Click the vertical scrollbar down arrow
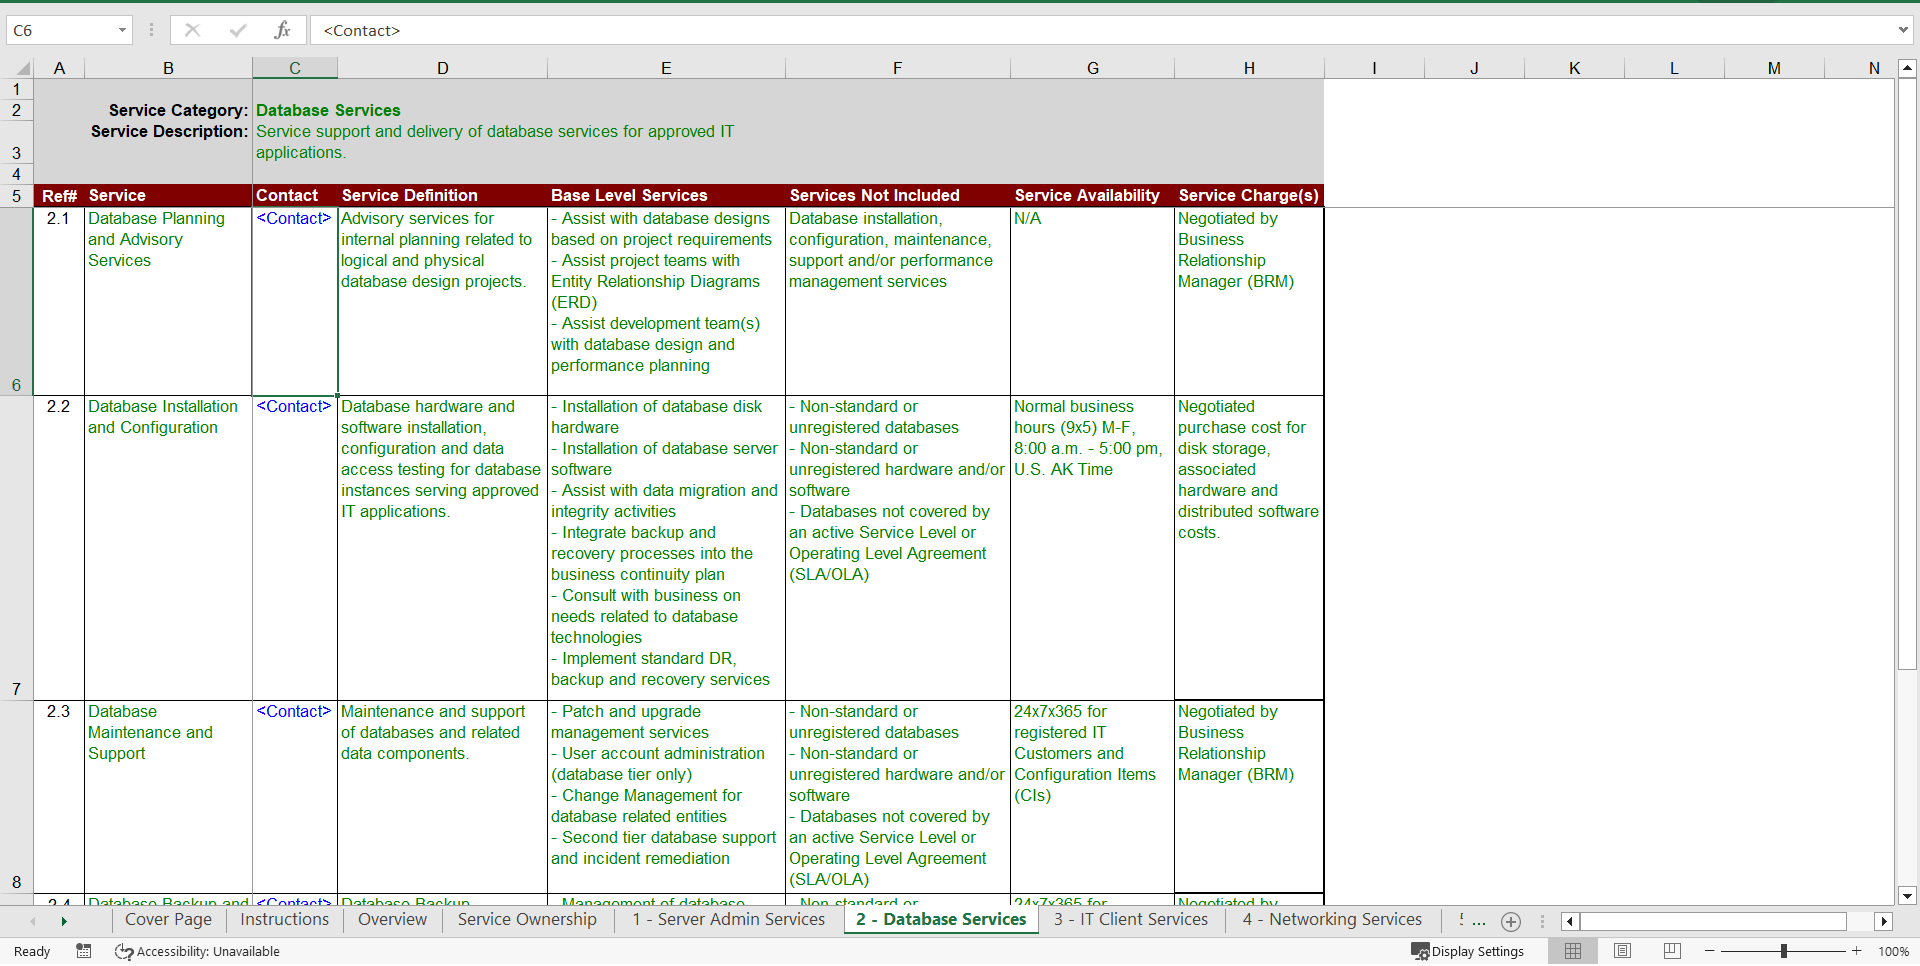Viewport: 1920px width, 966px height. (x=1908, y=896)
